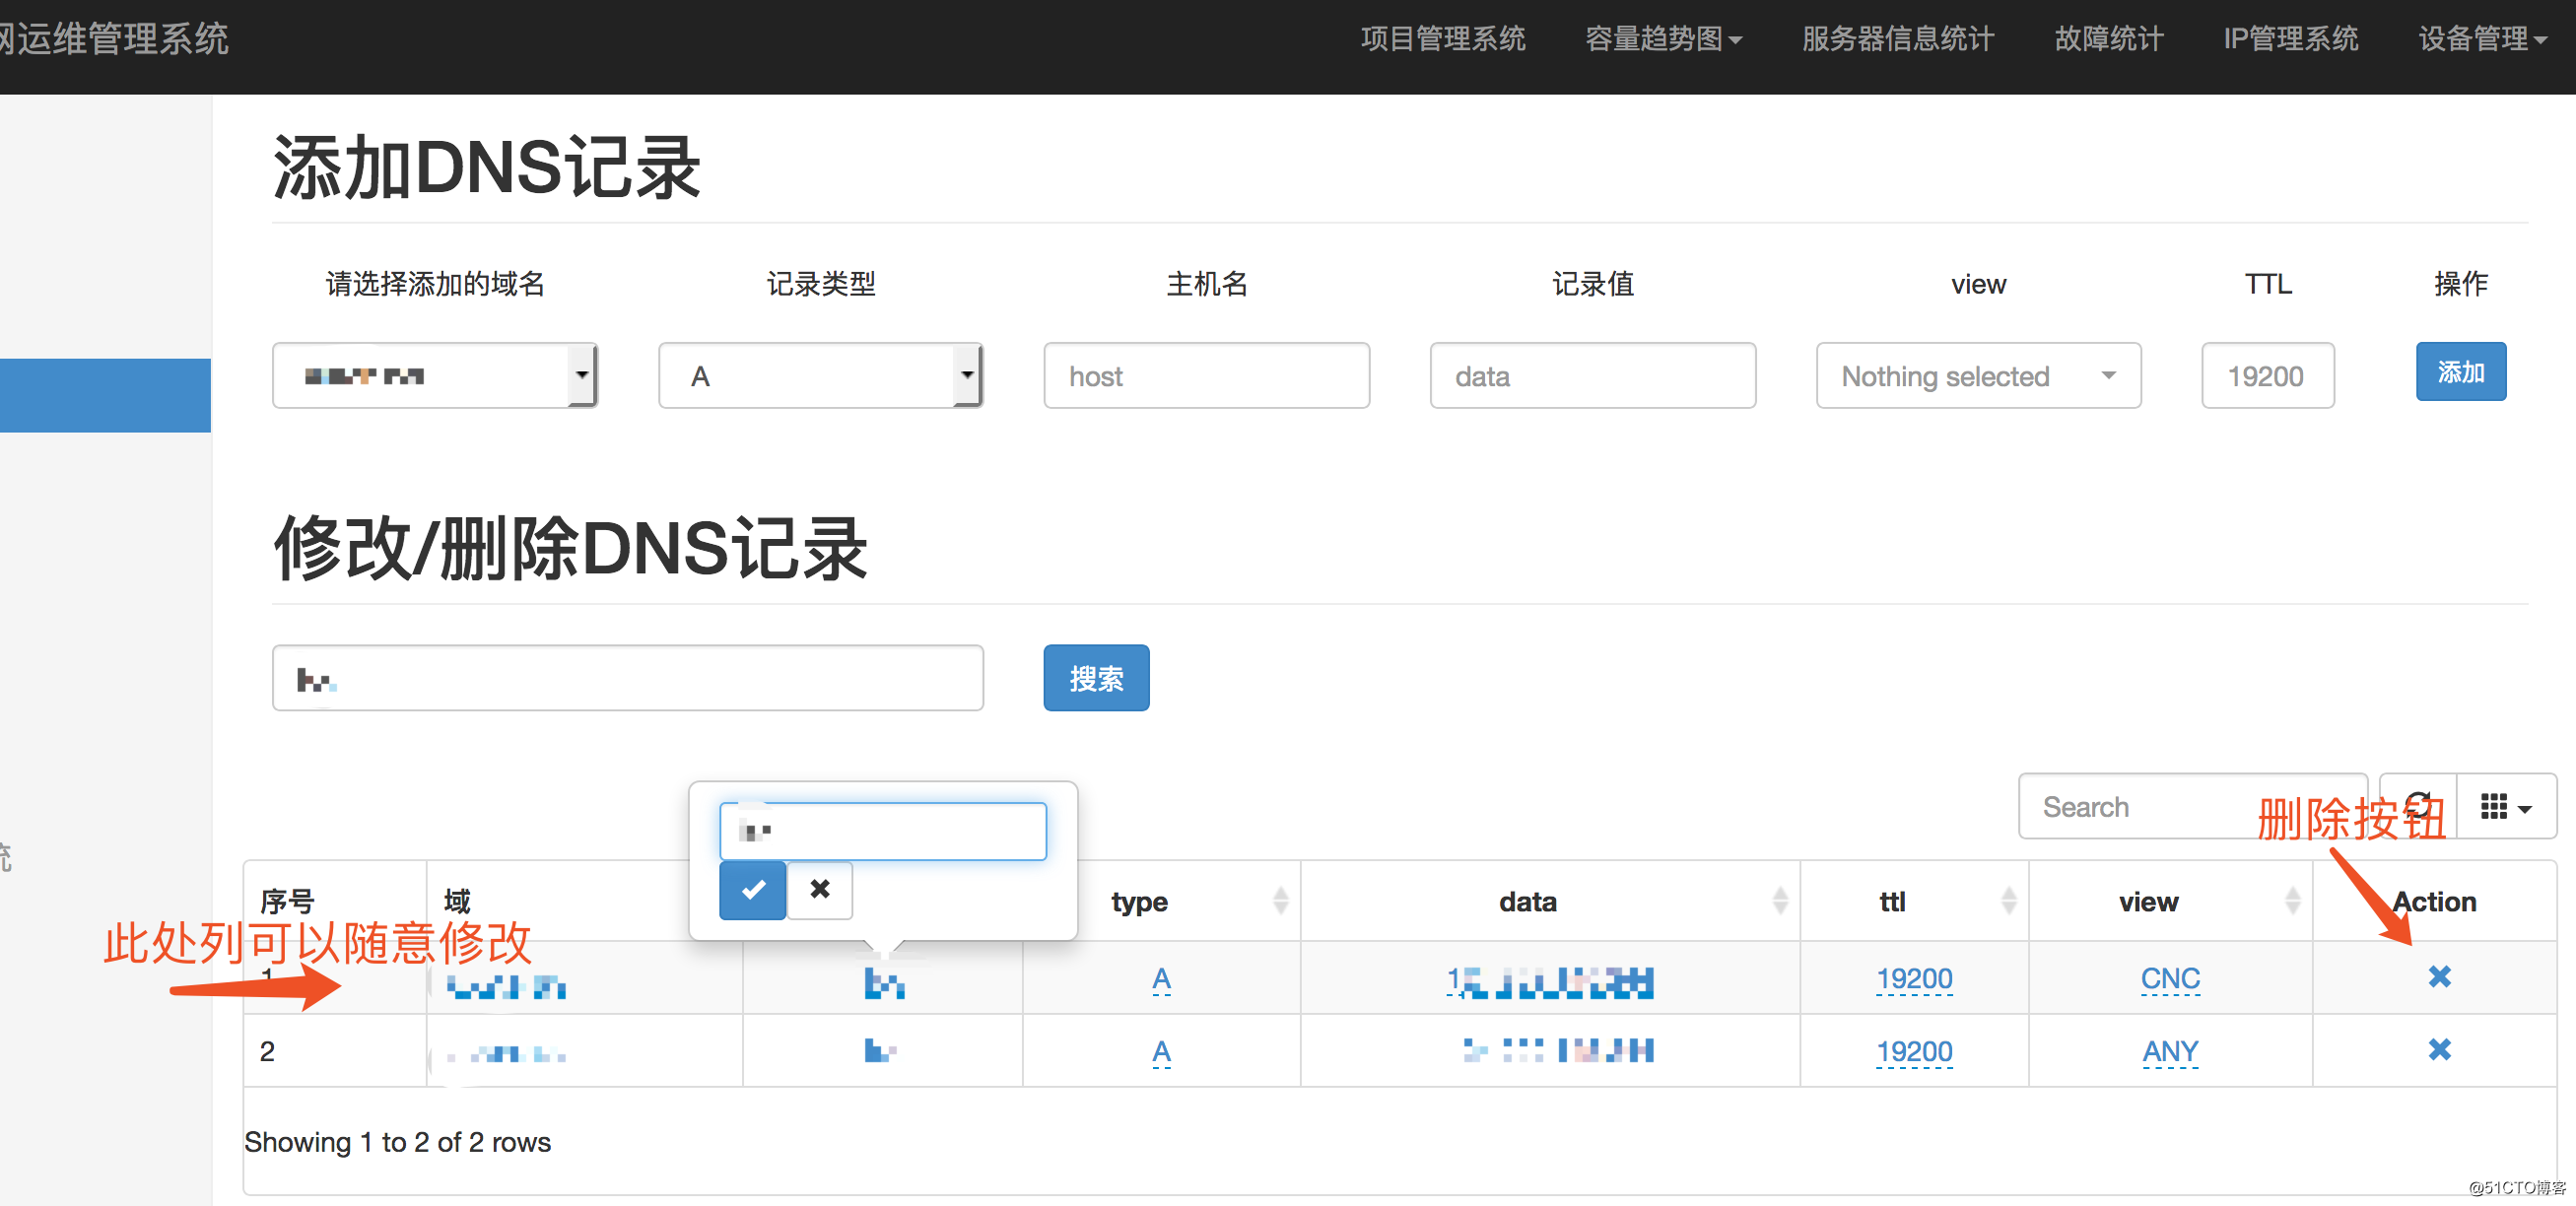Focus the data record value field
This screenshot has width=2576, height=1206.
1592,376
